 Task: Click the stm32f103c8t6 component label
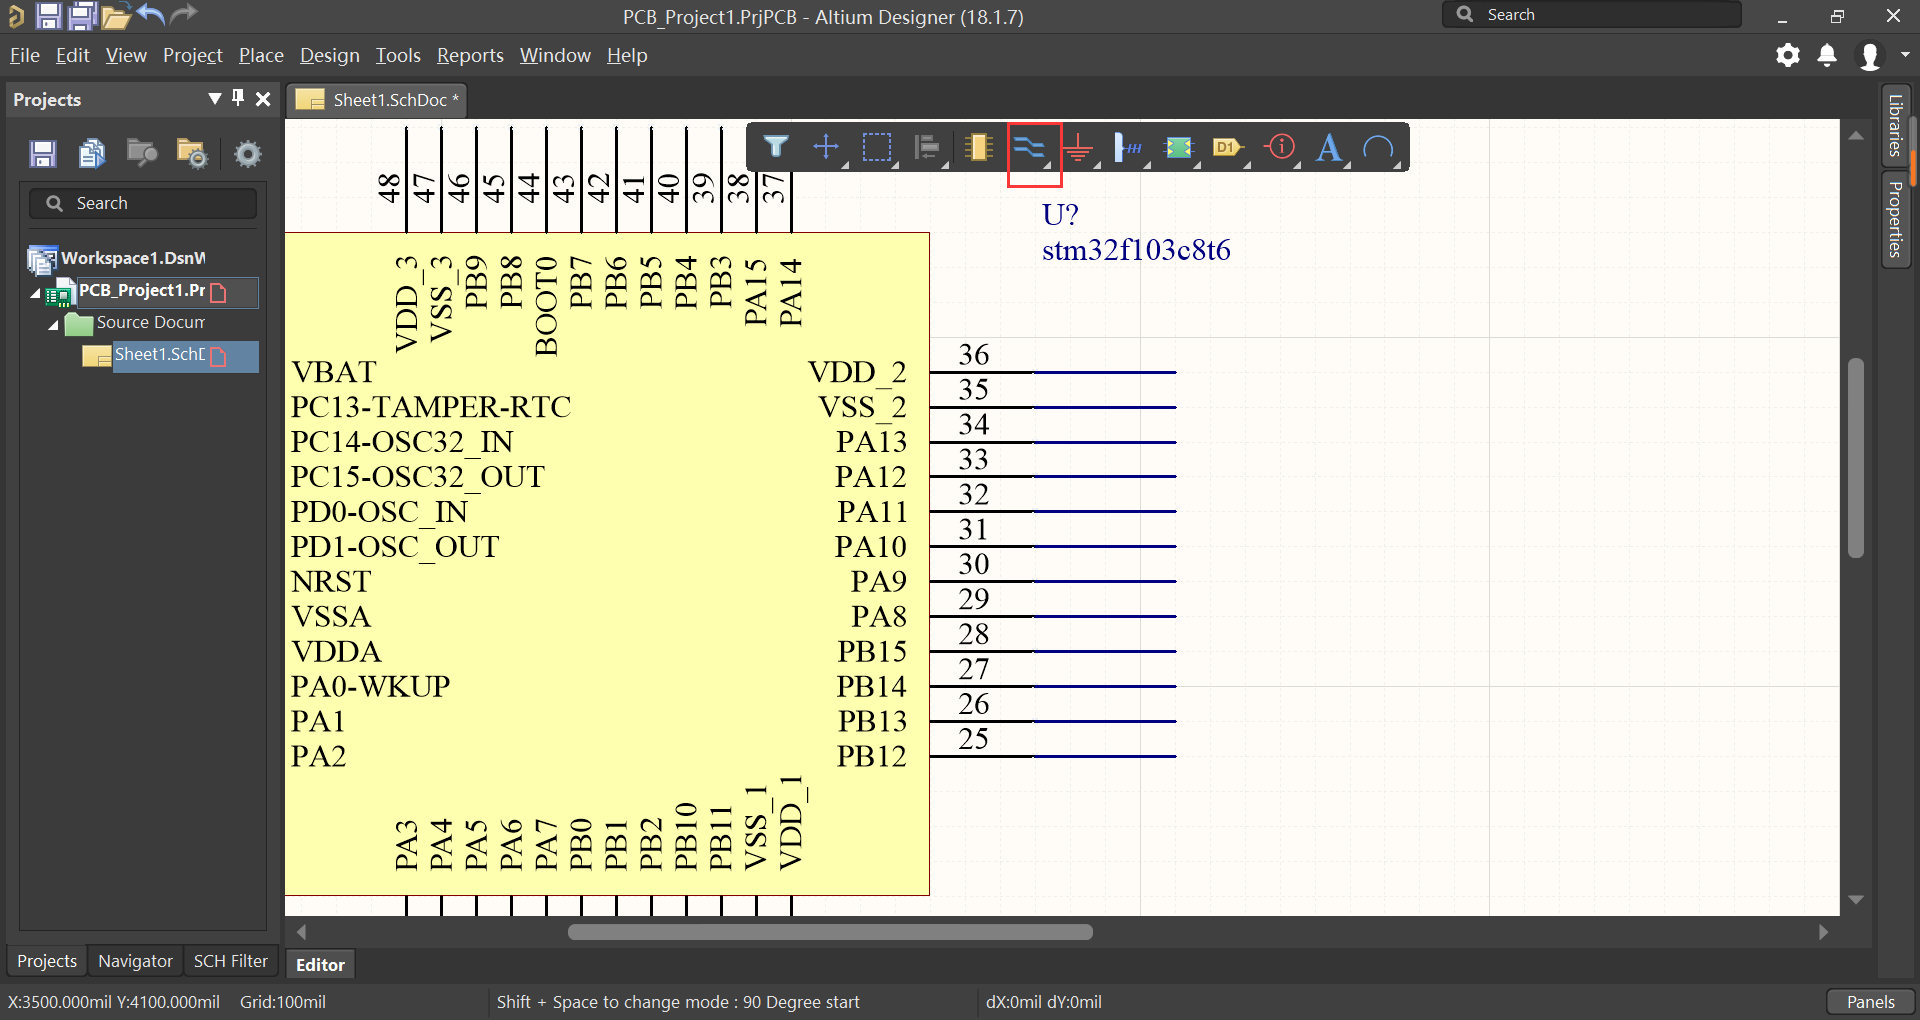[1136, 249]
